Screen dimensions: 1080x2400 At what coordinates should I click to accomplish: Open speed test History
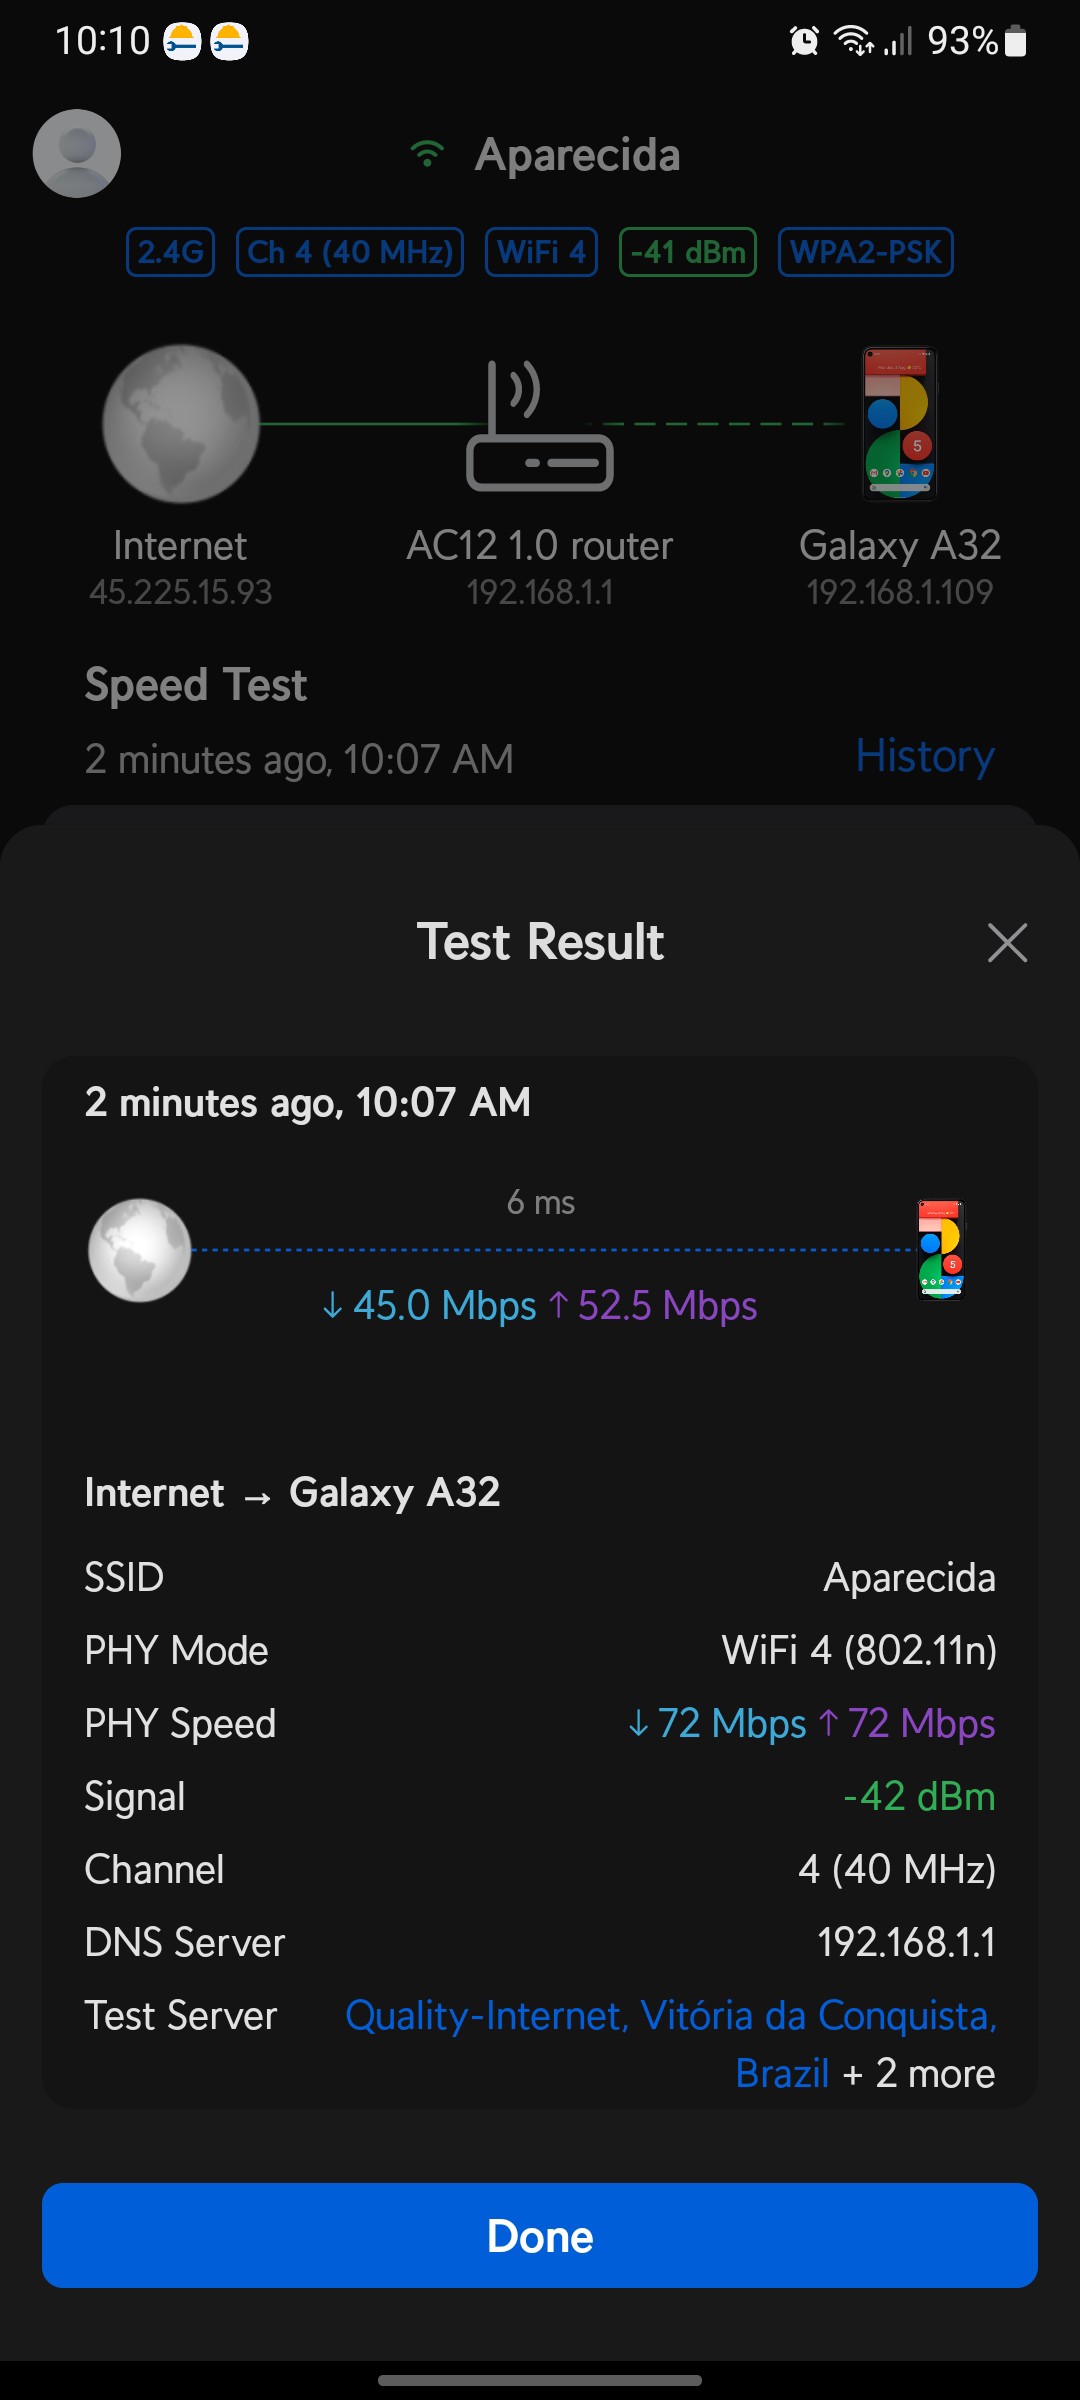pos(925,756)
